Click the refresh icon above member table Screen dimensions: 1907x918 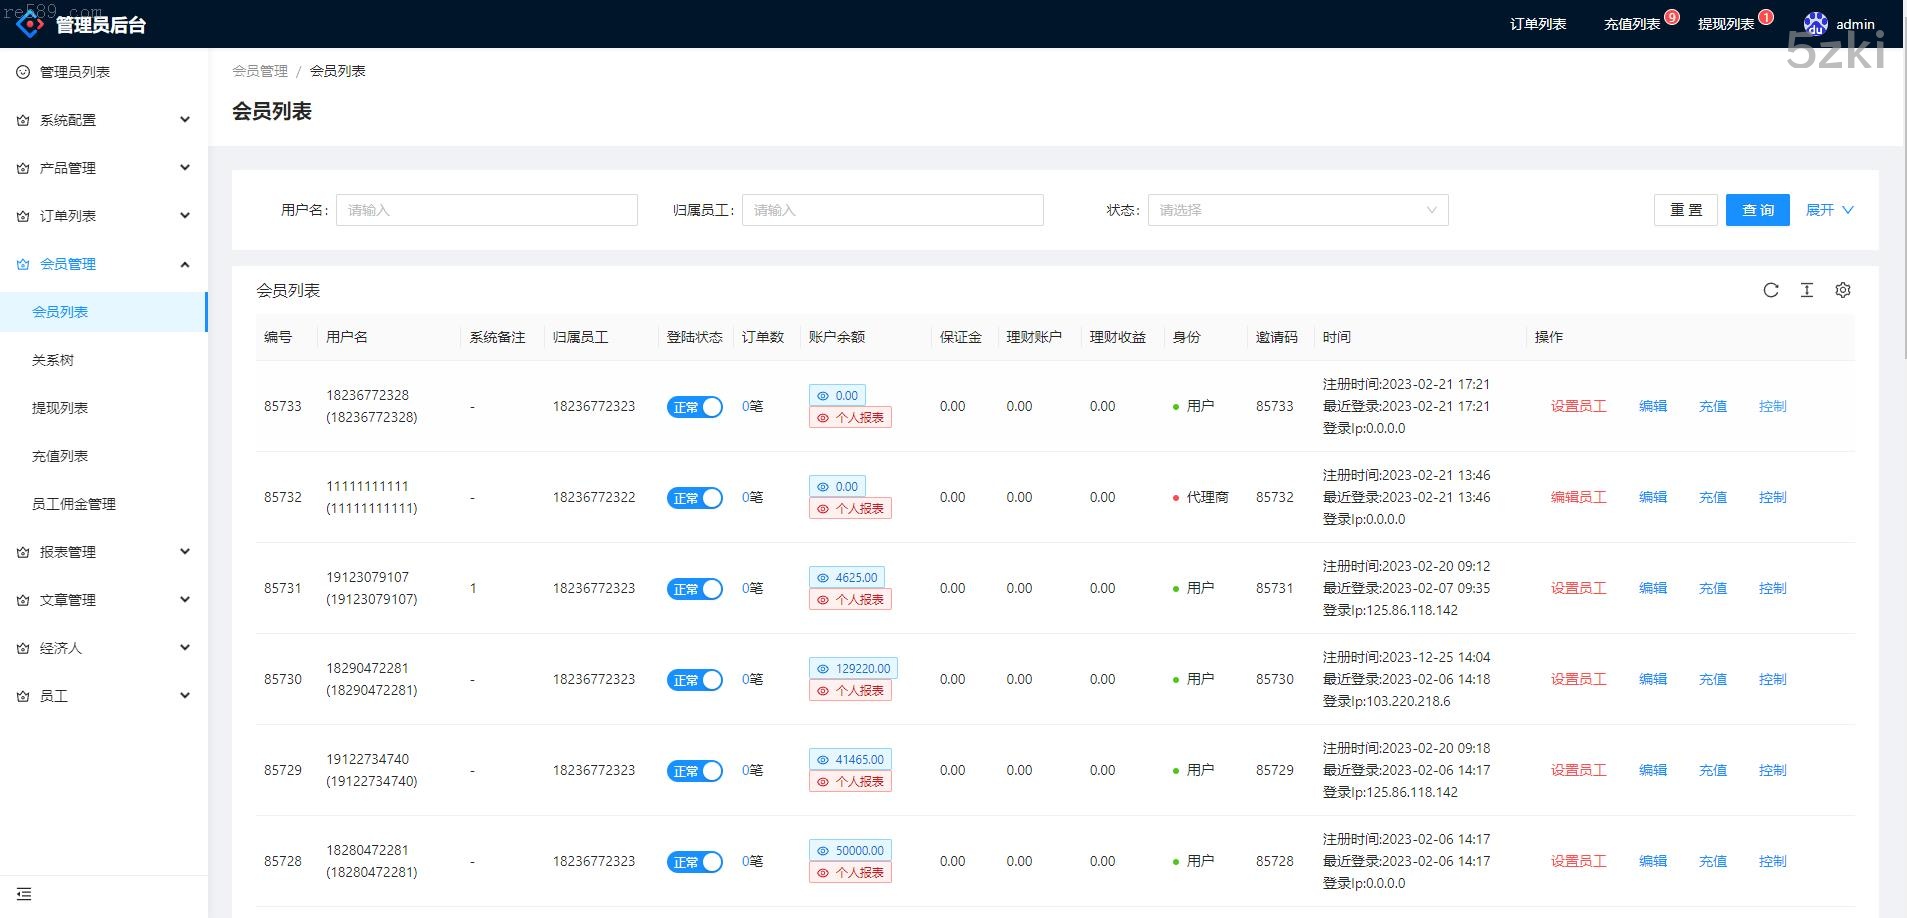tap(1770, 290)
